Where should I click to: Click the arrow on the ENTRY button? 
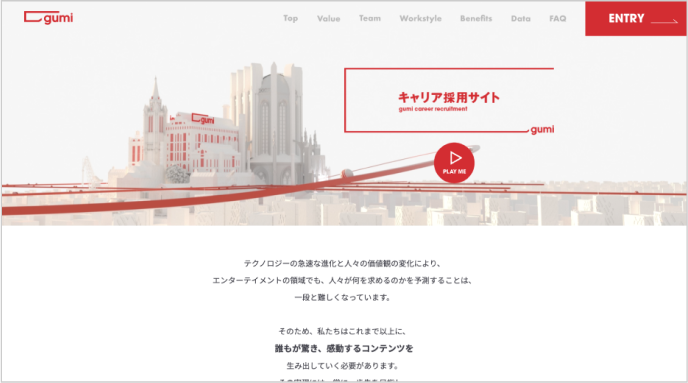click(664, 21)
